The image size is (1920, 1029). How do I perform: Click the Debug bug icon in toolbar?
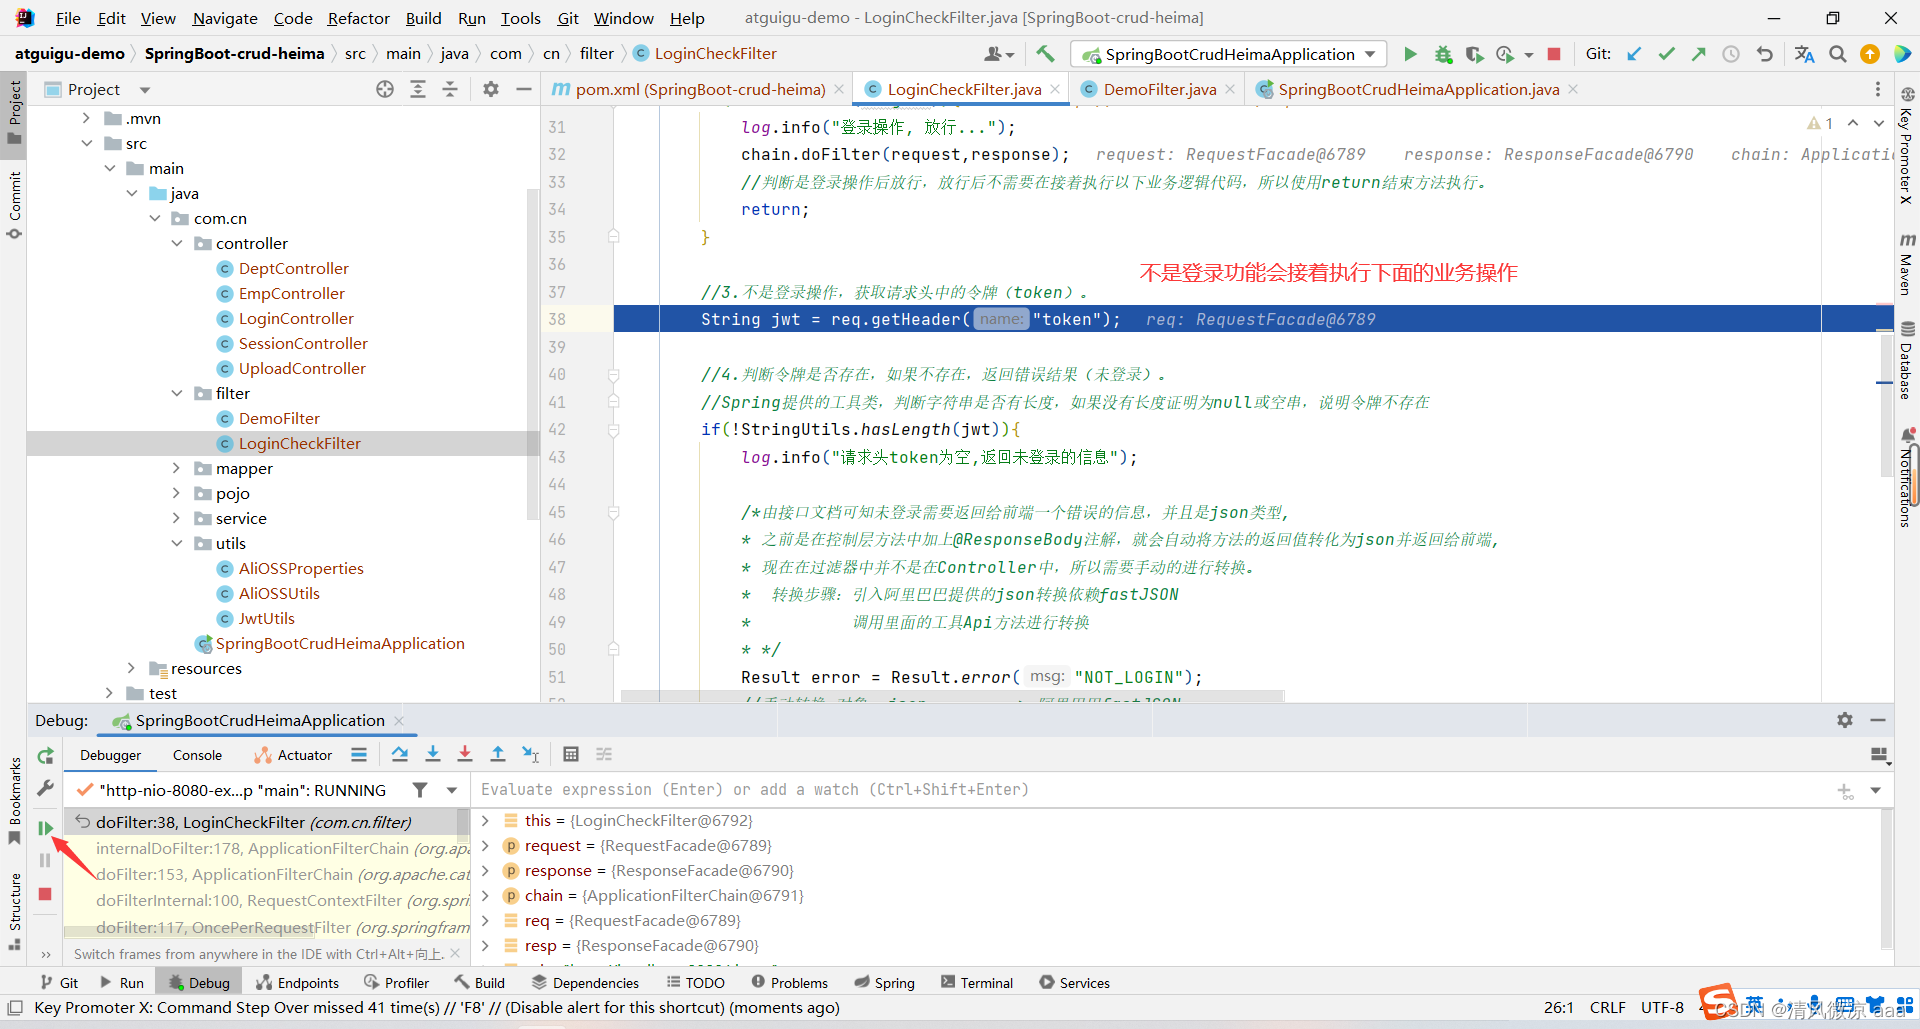click(1443, 54)
